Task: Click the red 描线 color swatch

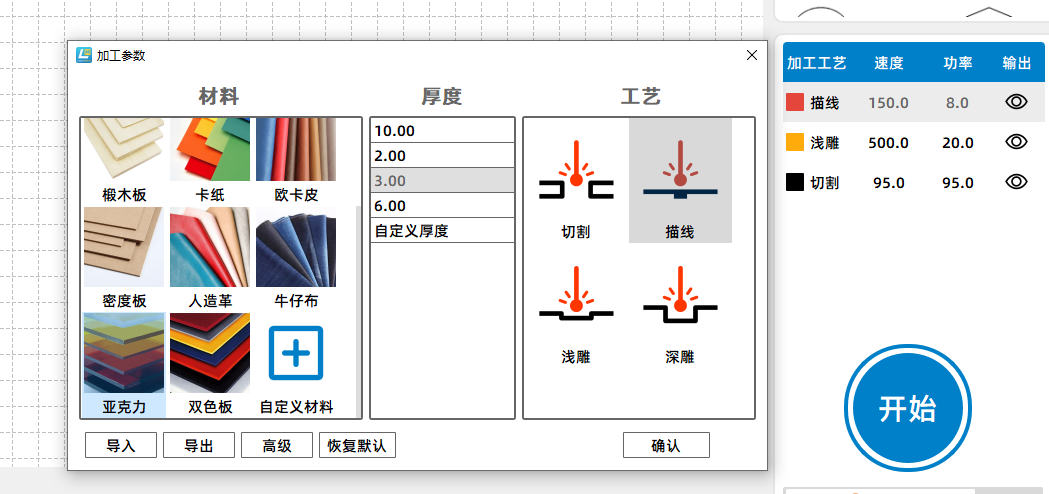Action: click(x=795, y=102)
